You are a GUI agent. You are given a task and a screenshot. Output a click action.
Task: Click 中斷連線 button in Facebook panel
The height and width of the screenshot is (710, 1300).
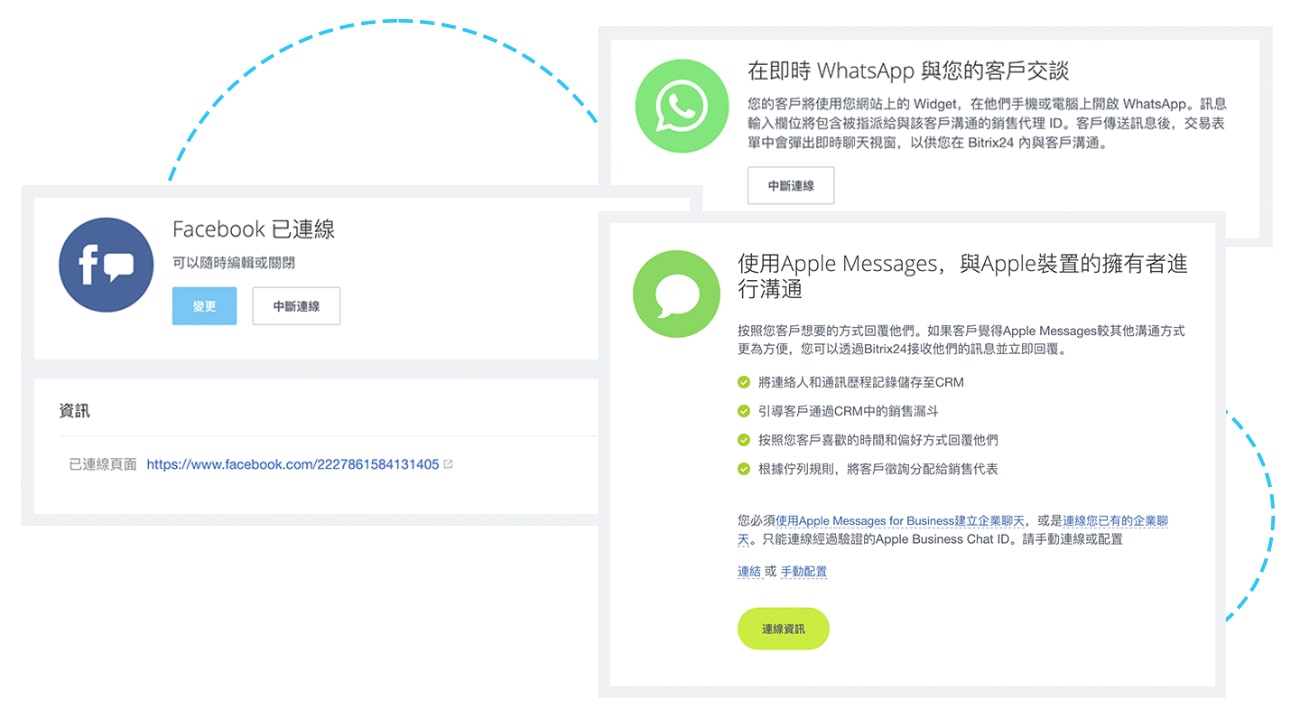[x=296, y=306]
